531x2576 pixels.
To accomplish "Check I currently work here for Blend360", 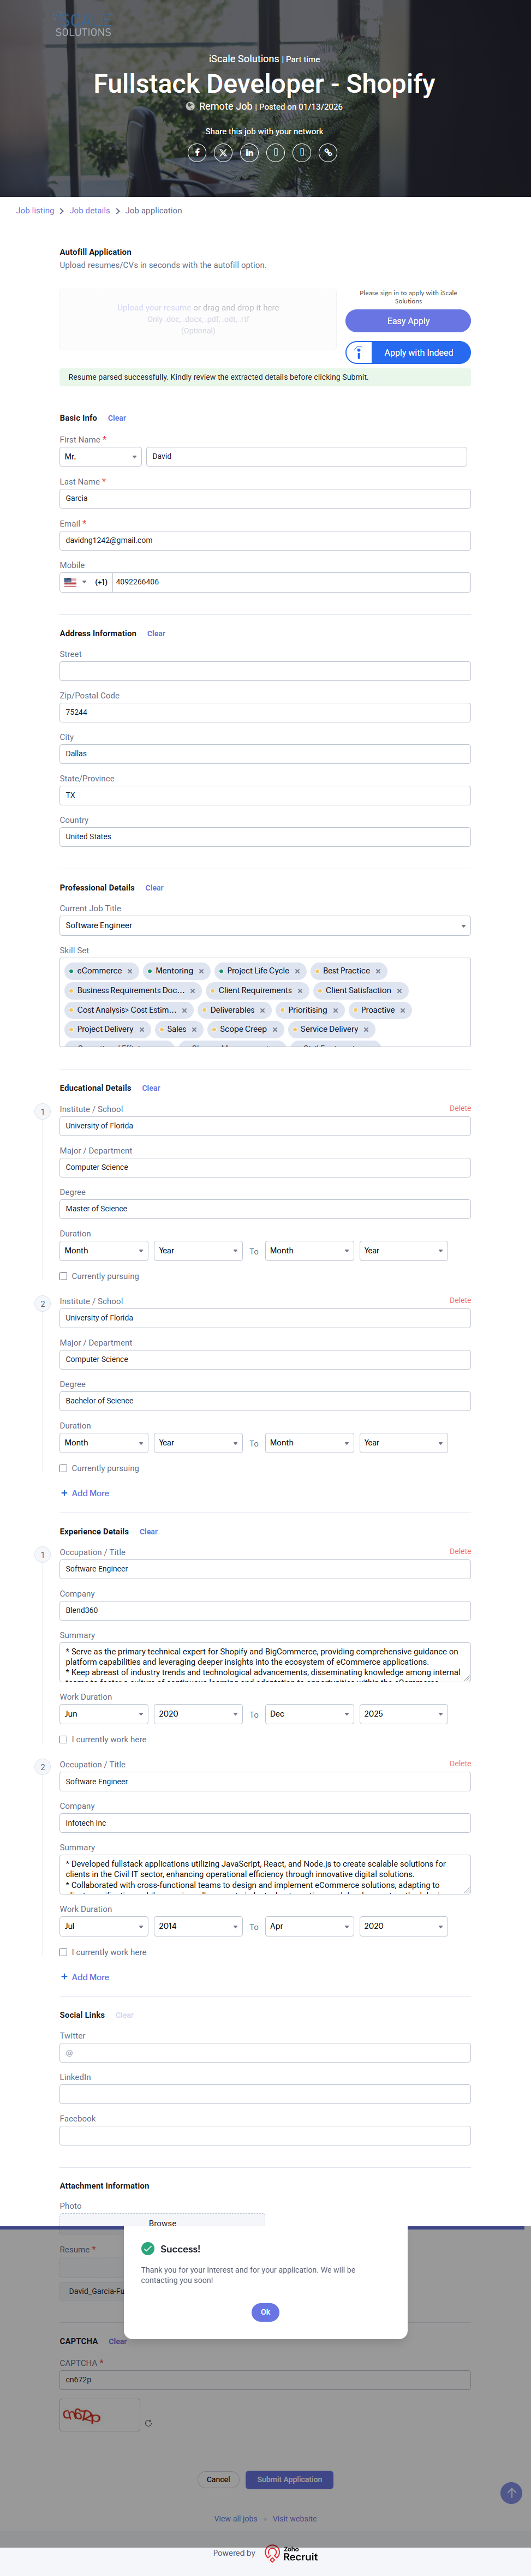I will tap(64, 1740).
